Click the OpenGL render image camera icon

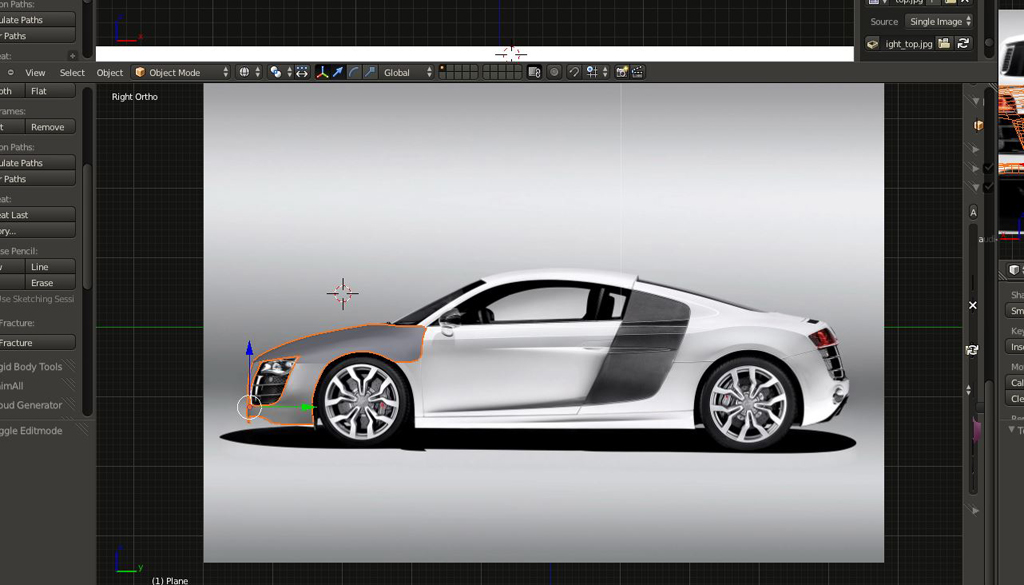(622, 72)
